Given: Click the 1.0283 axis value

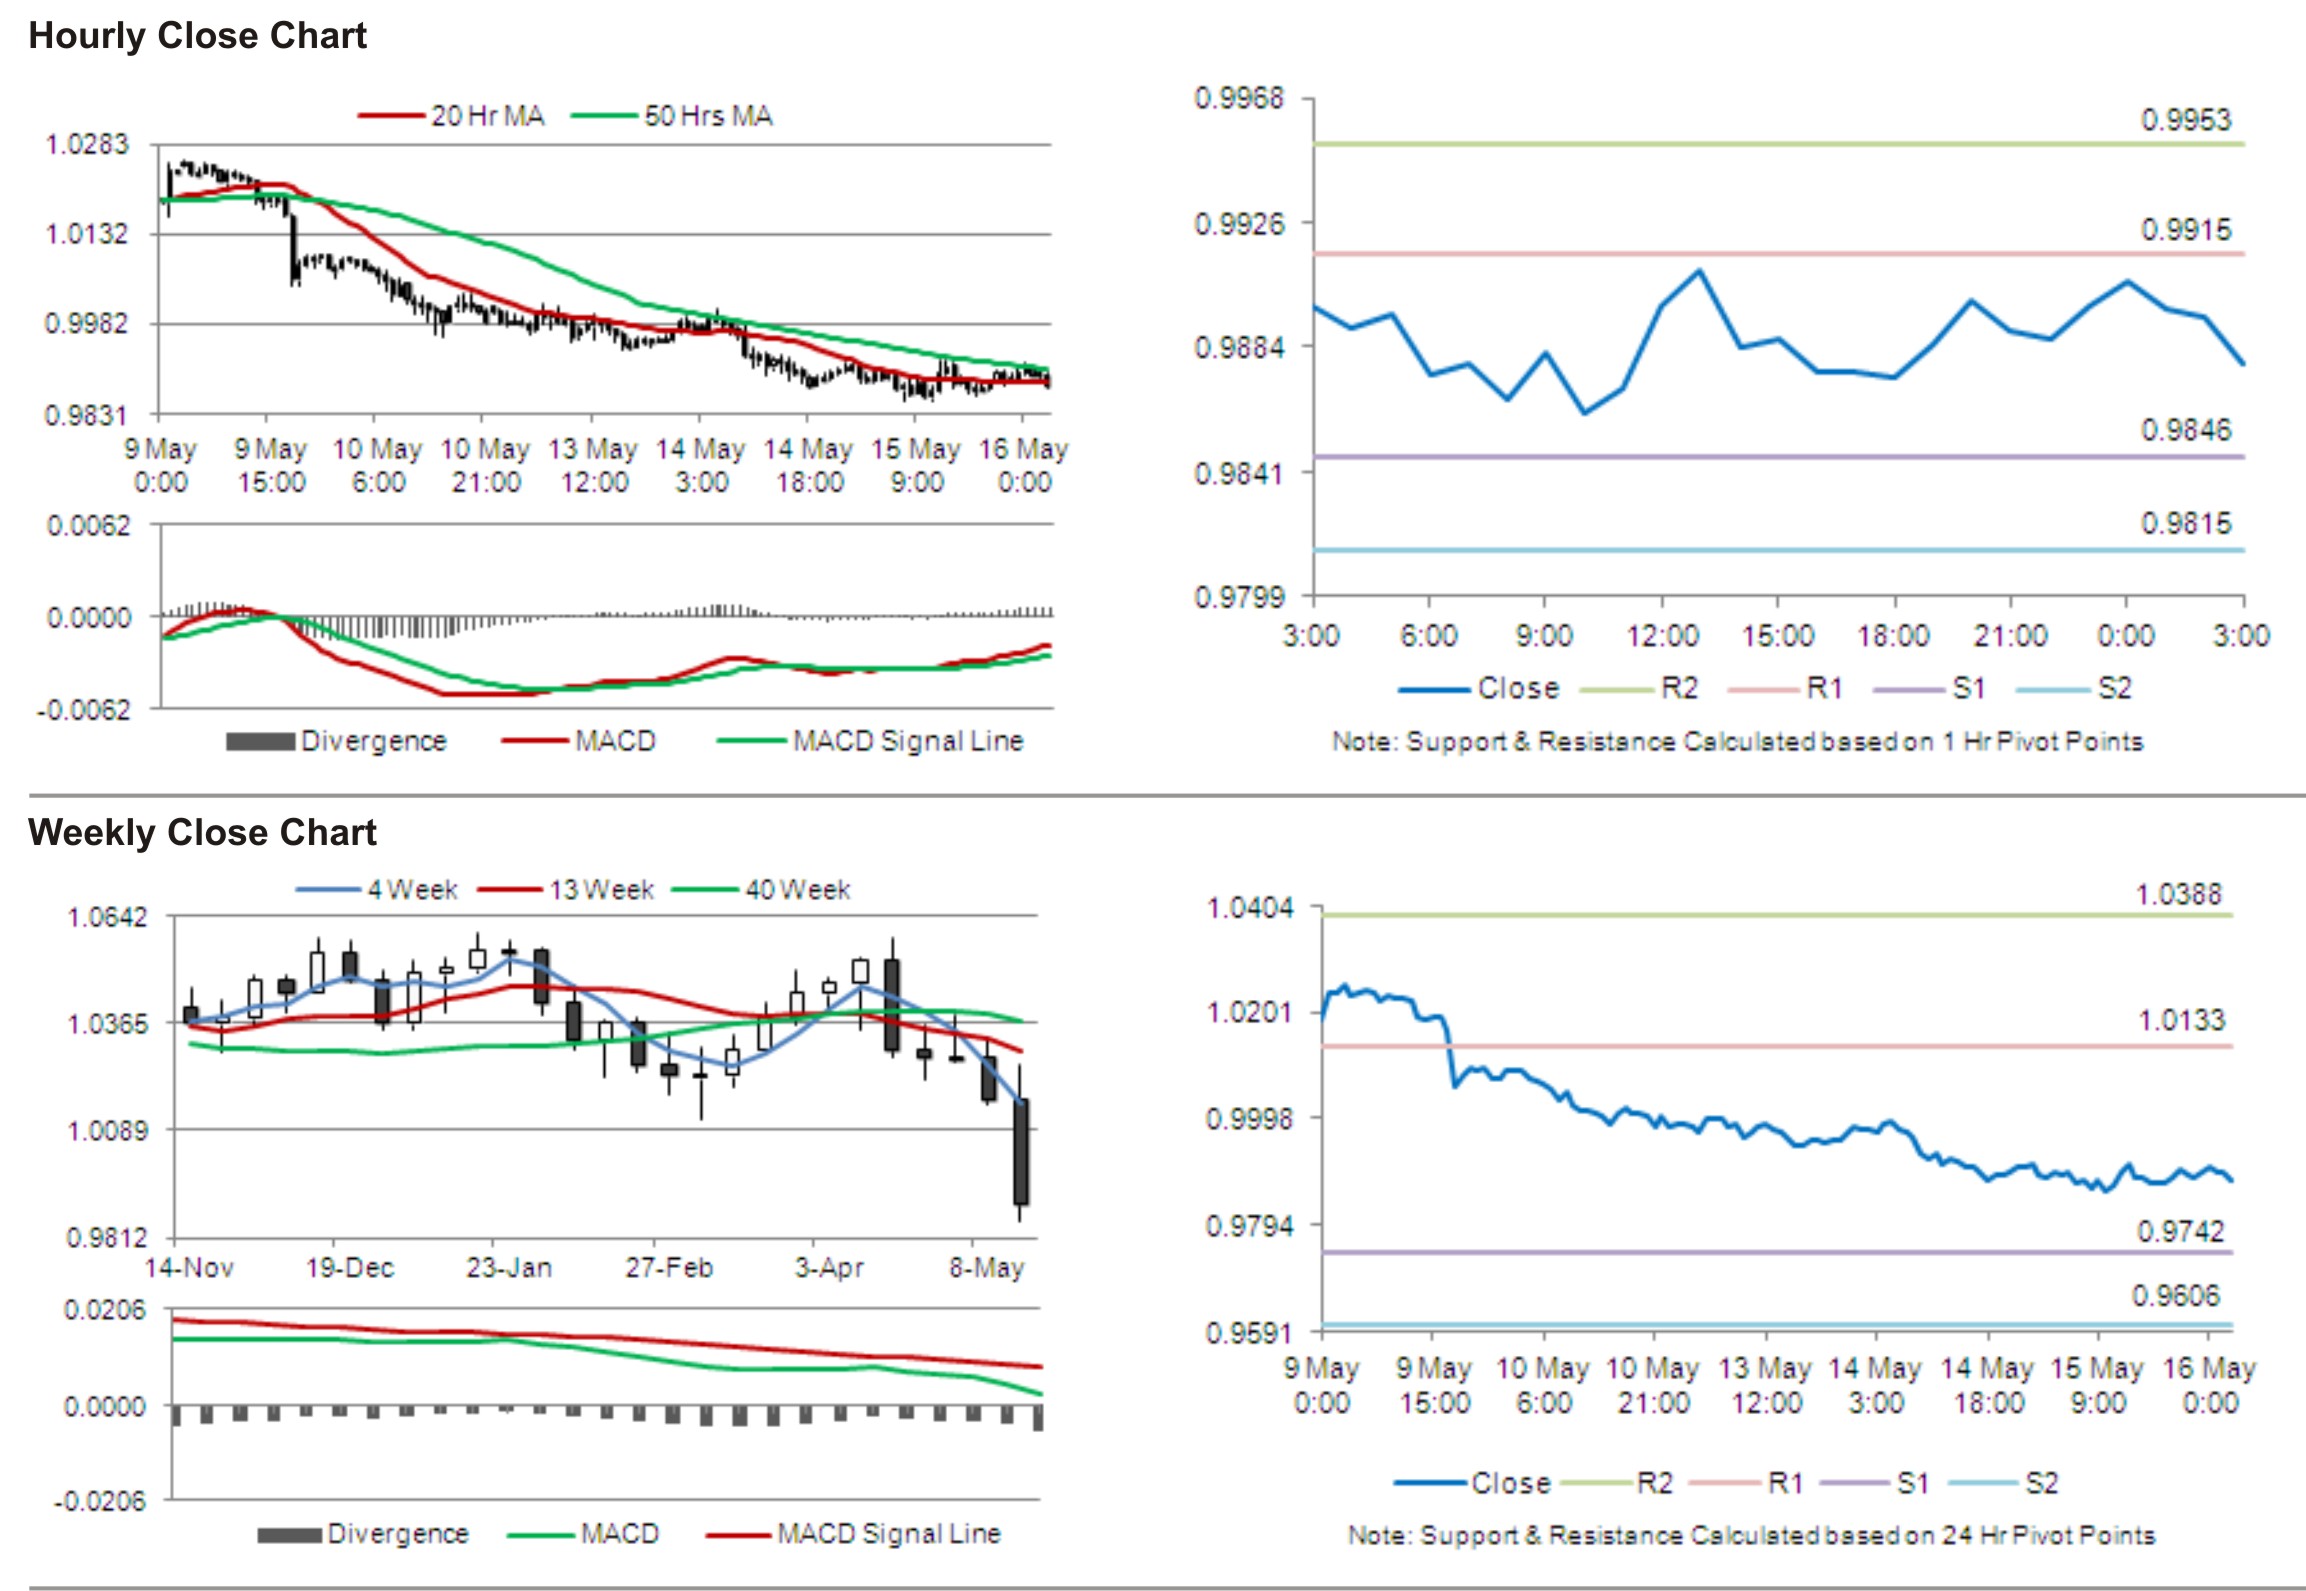Looking at the screenshot, I should click(x=87, y=145).
